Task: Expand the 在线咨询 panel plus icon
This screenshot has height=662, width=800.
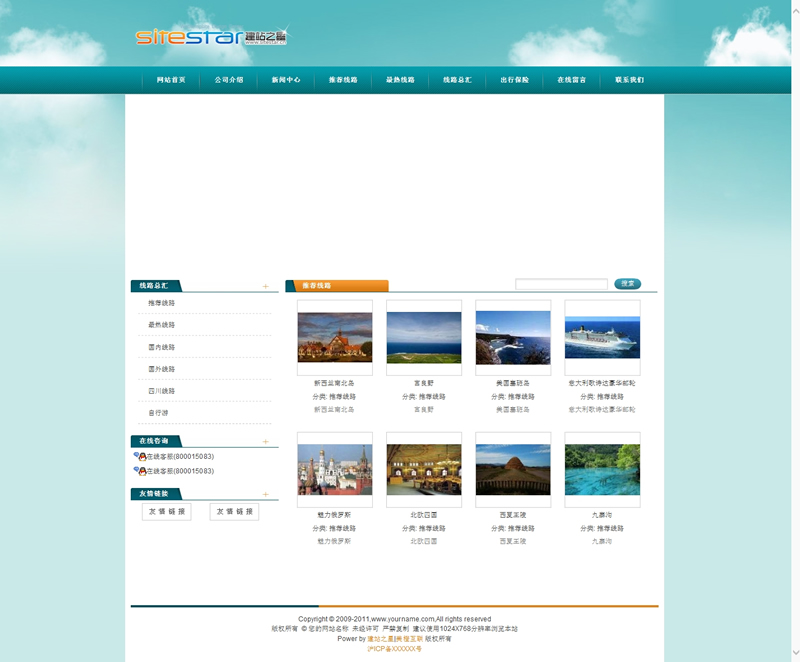Action: [265, 441]
